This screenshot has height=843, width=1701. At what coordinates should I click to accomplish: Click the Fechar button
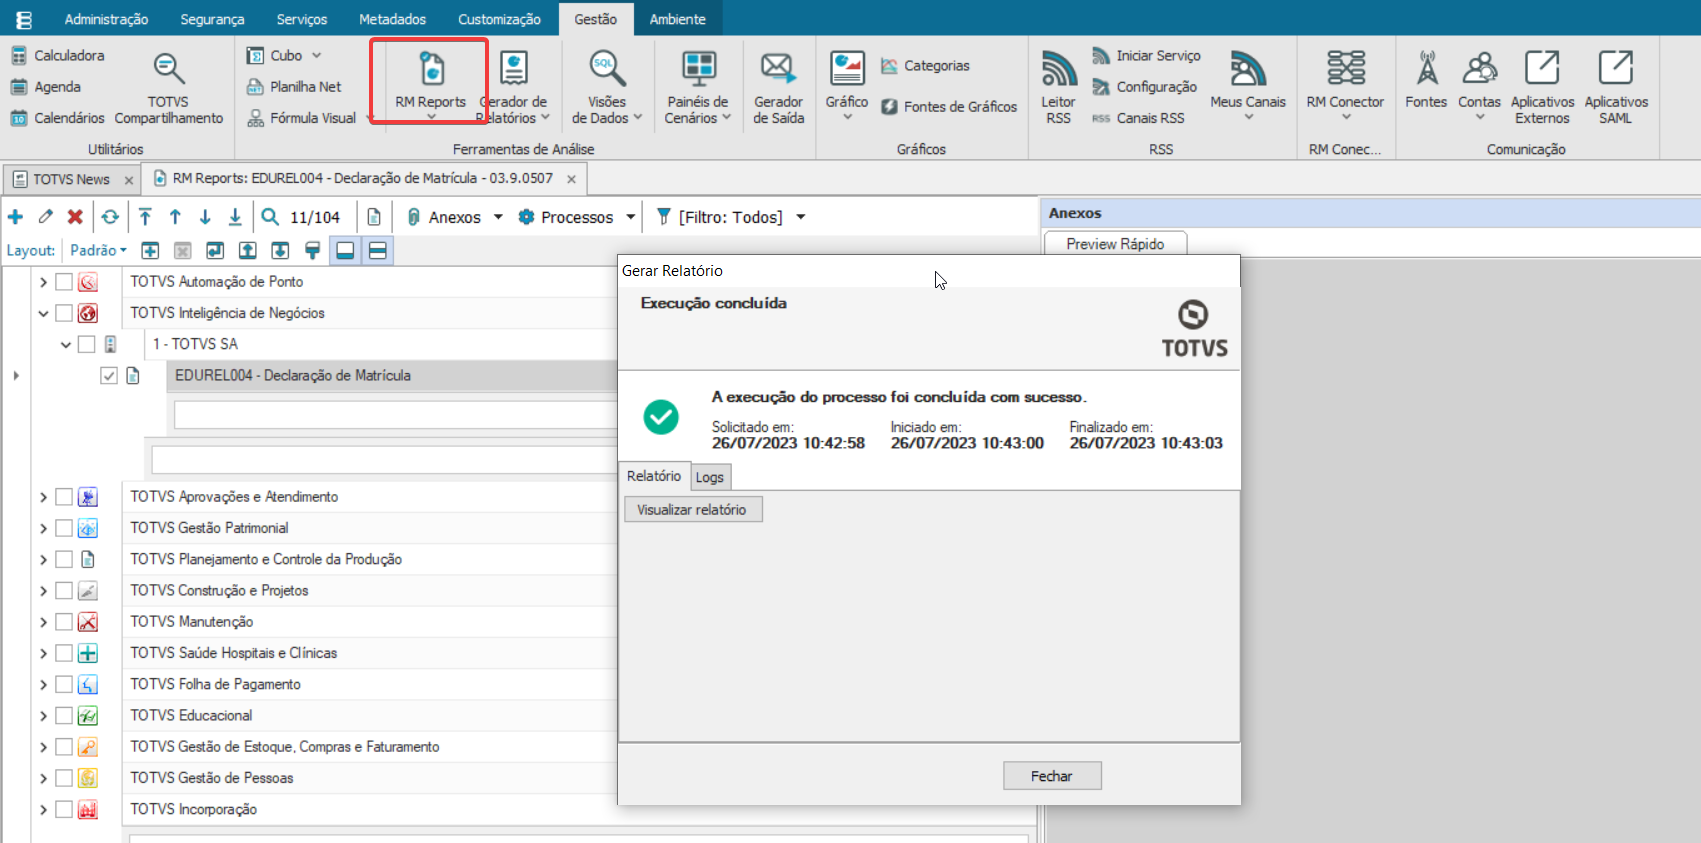(x=1052, y=776)
